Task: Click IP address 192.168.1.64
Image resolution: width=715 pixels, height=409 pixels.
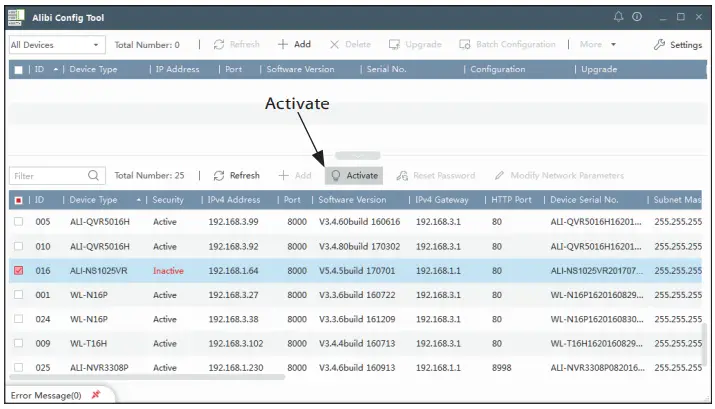Action: pos(233,271)
